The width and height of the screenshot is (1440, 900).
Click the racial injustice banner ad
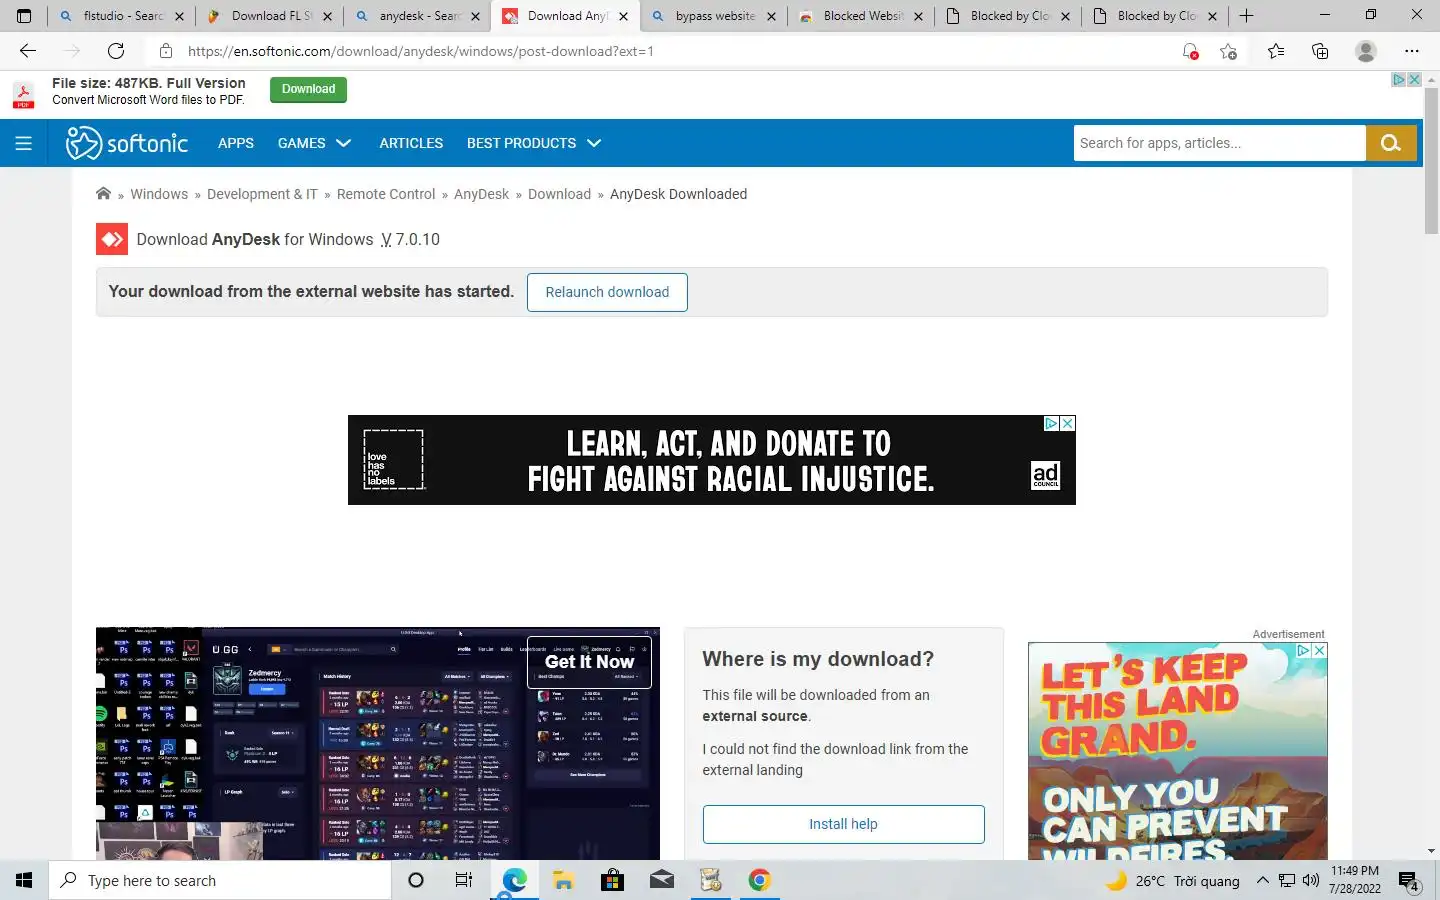(711, 460)
